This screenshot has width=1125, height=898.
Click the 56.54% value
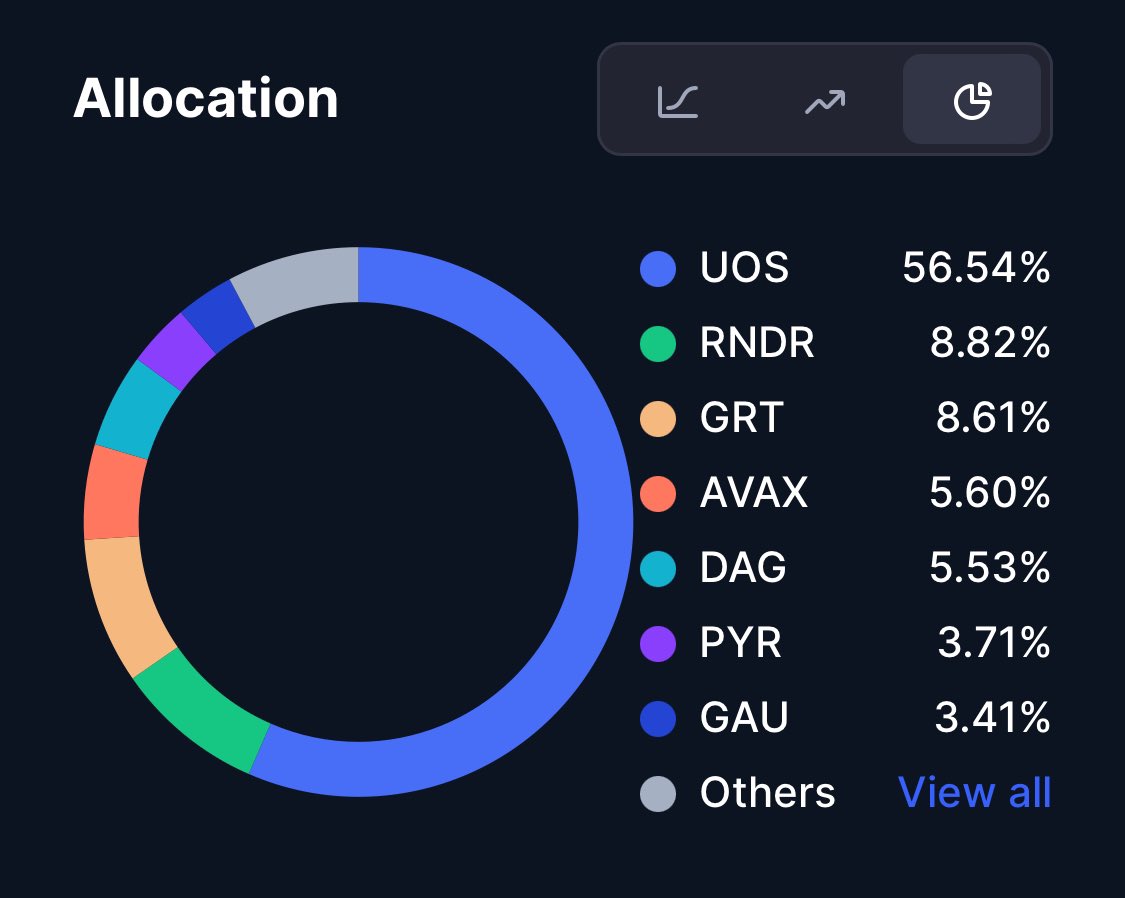976,268
